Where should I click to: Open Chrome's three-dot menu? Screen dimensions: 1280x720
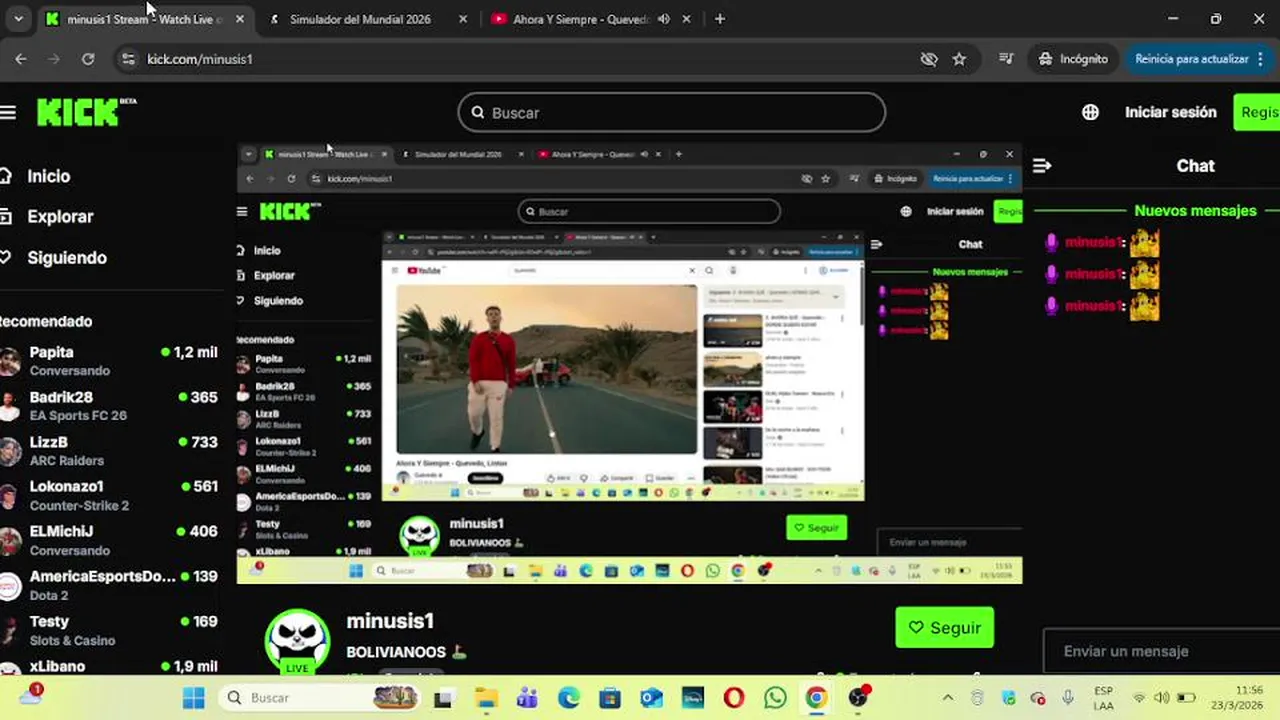tap(1260, 59)
